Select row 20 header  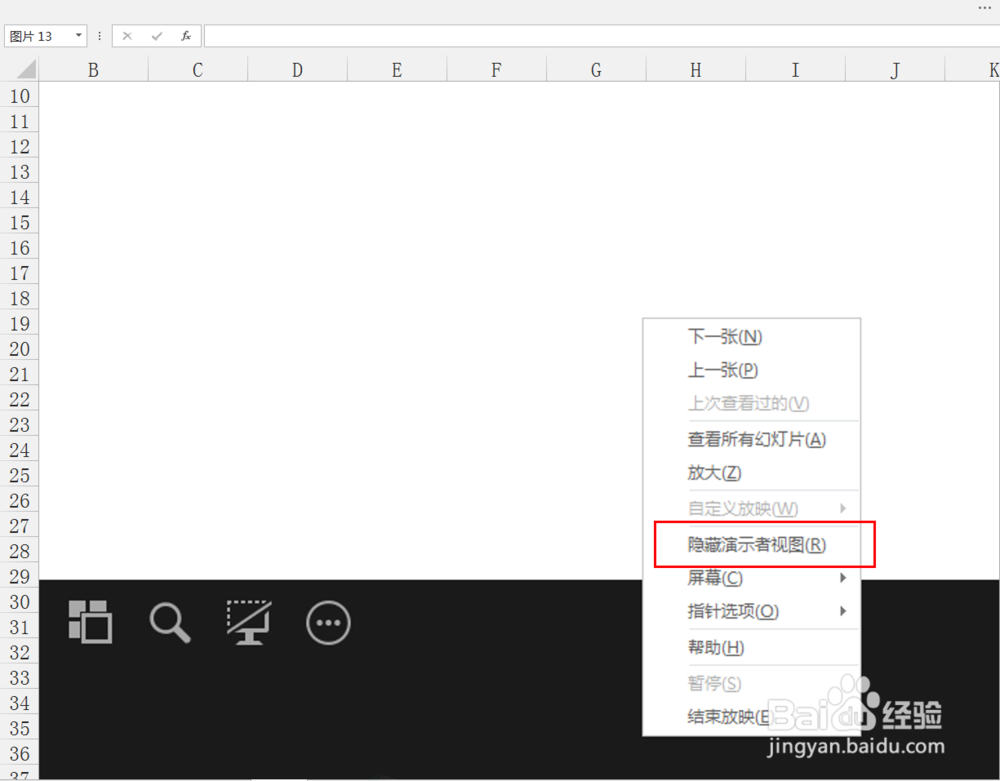pyautogui.click(x=19, y=349)
